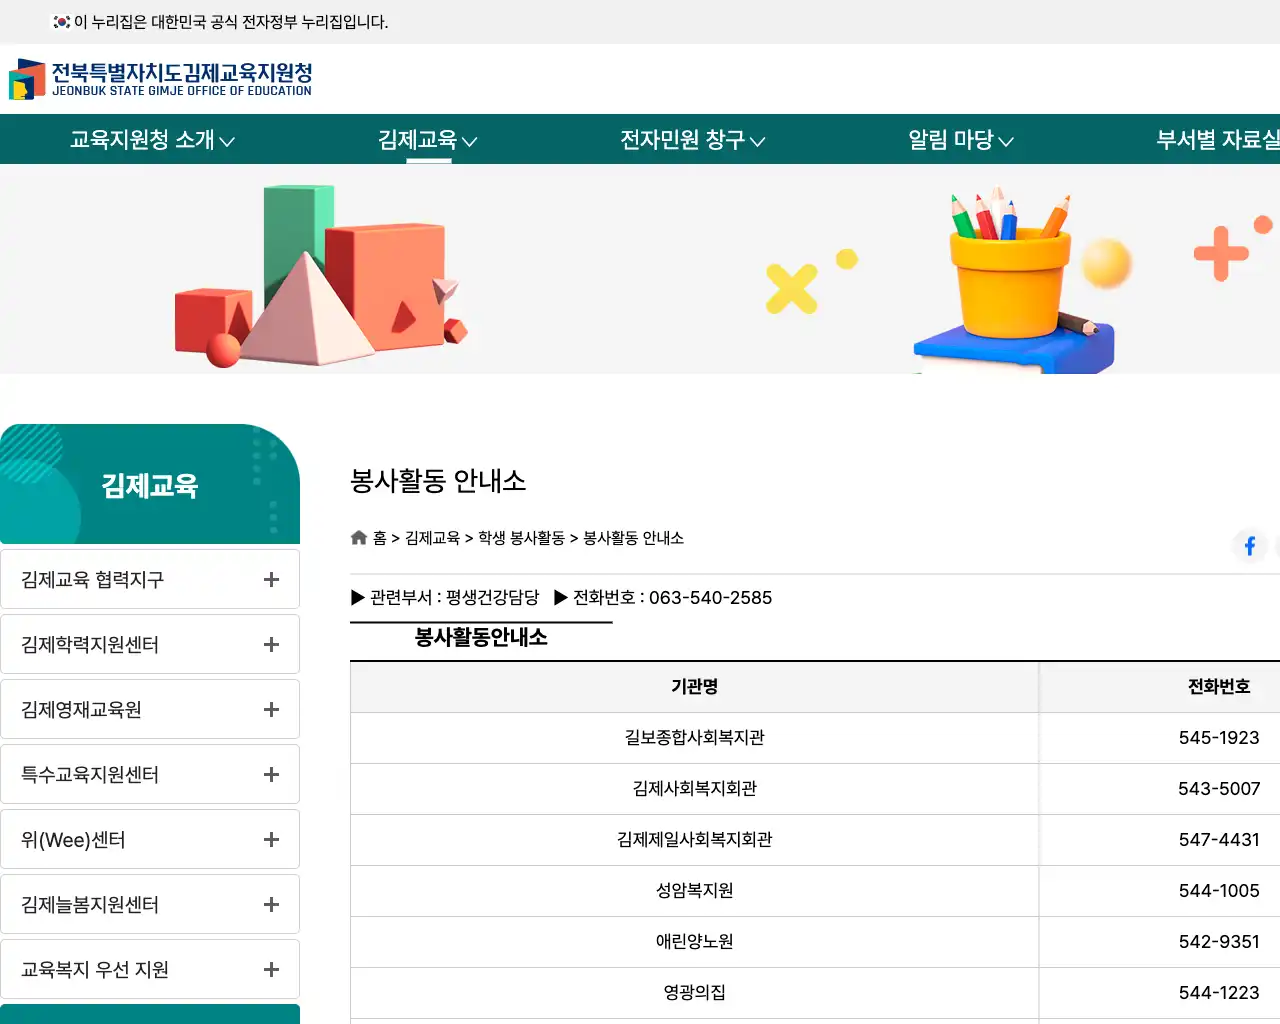This screenshot has height=1024, width=1280.
Task: Select the 봉사활동안내소 tab heading
Action: [x=481, y=637]
